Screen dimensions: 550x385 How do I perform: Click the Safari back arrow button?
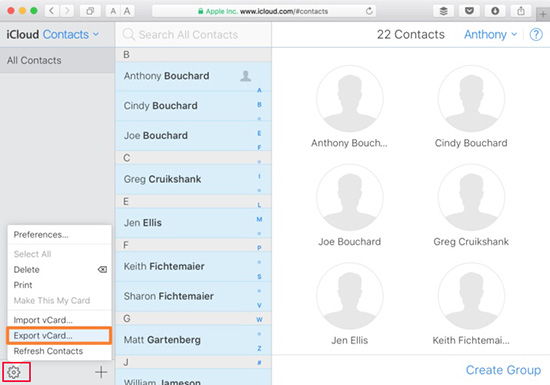tap(52, 11)
